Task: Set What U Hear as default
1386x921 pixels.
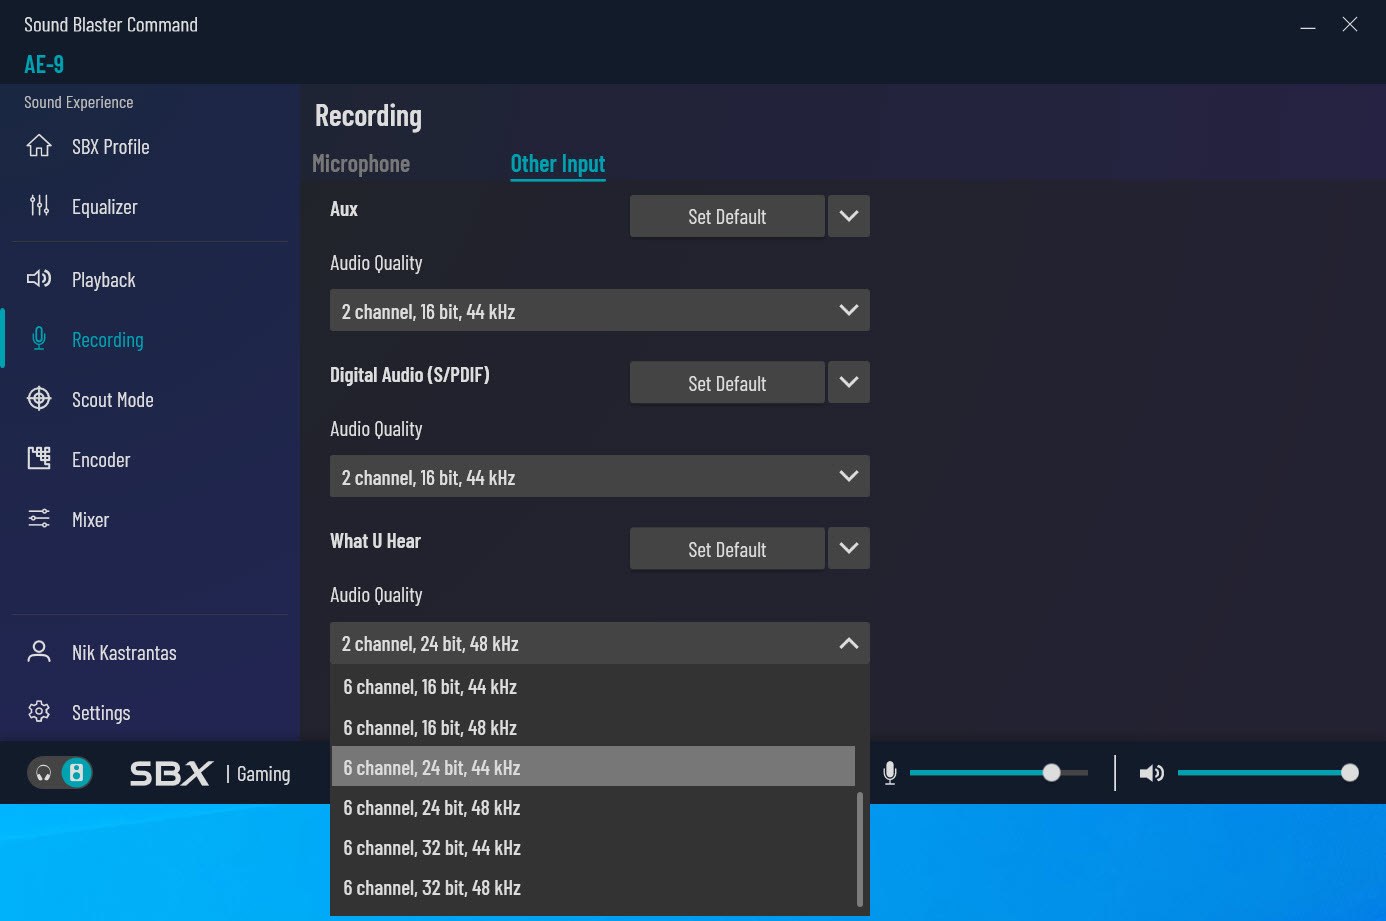Action: 727,549
